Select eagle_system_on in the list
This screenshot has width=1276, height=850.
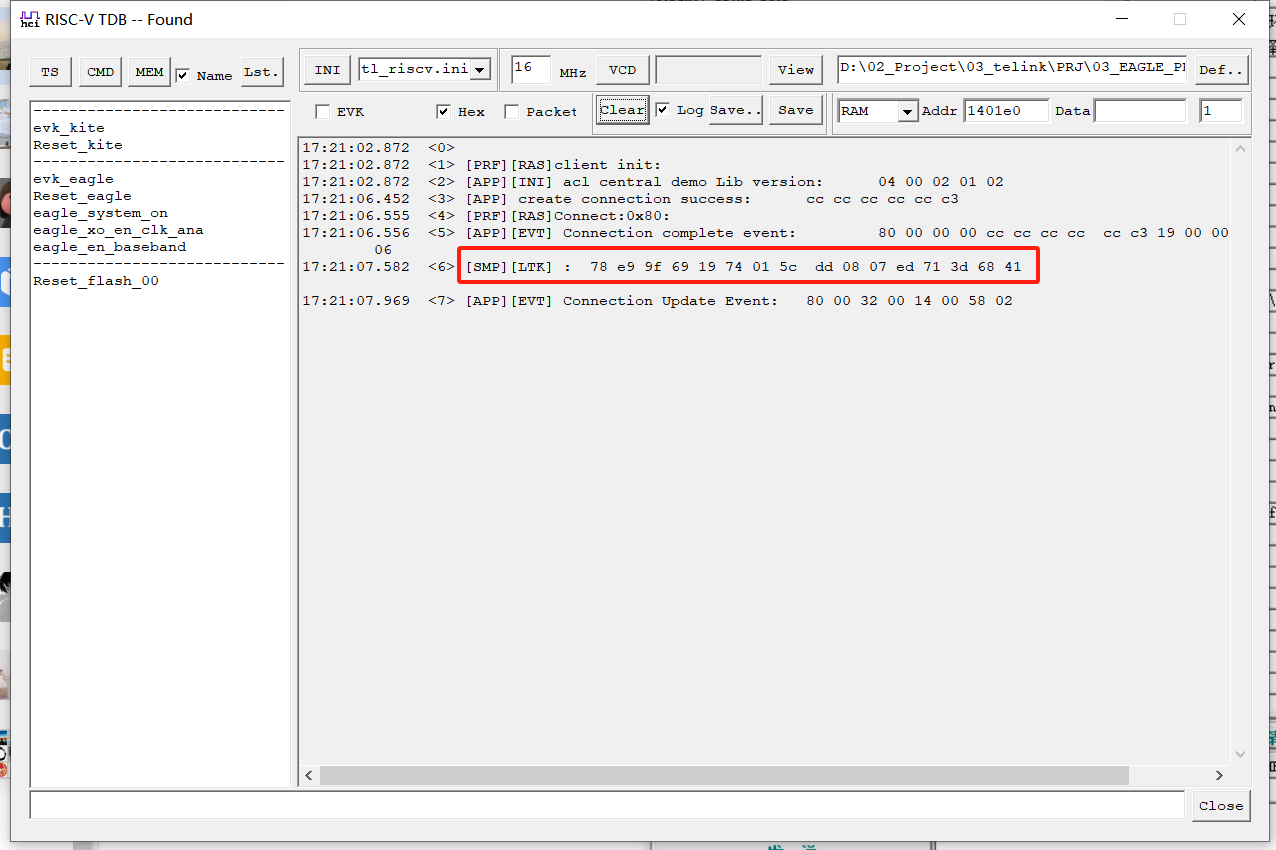(100, 213)
